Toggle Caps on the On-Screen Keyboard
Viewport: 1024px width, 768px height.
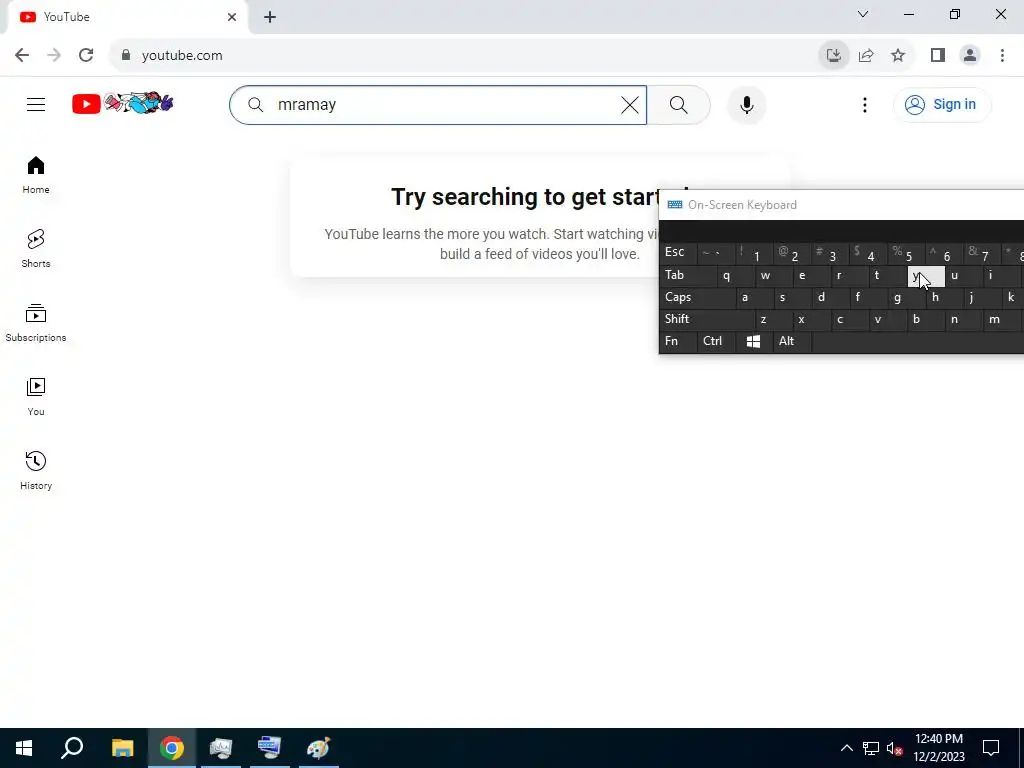[697, 297]
